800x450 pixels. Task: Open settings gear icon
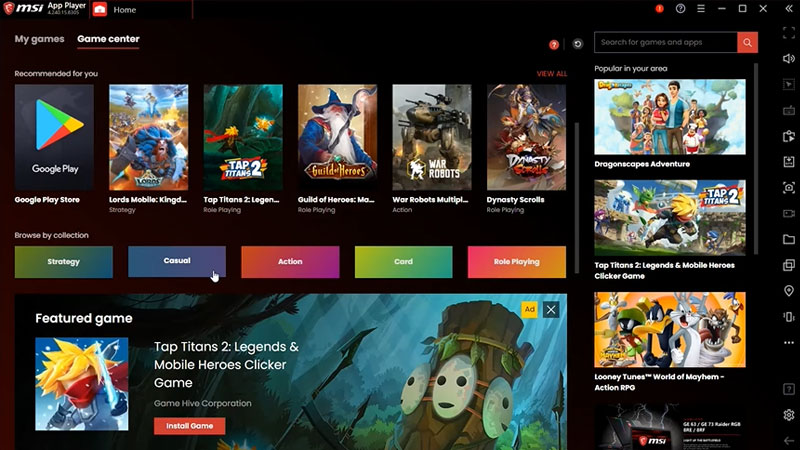pyautogui.click(x=788, y=415)
